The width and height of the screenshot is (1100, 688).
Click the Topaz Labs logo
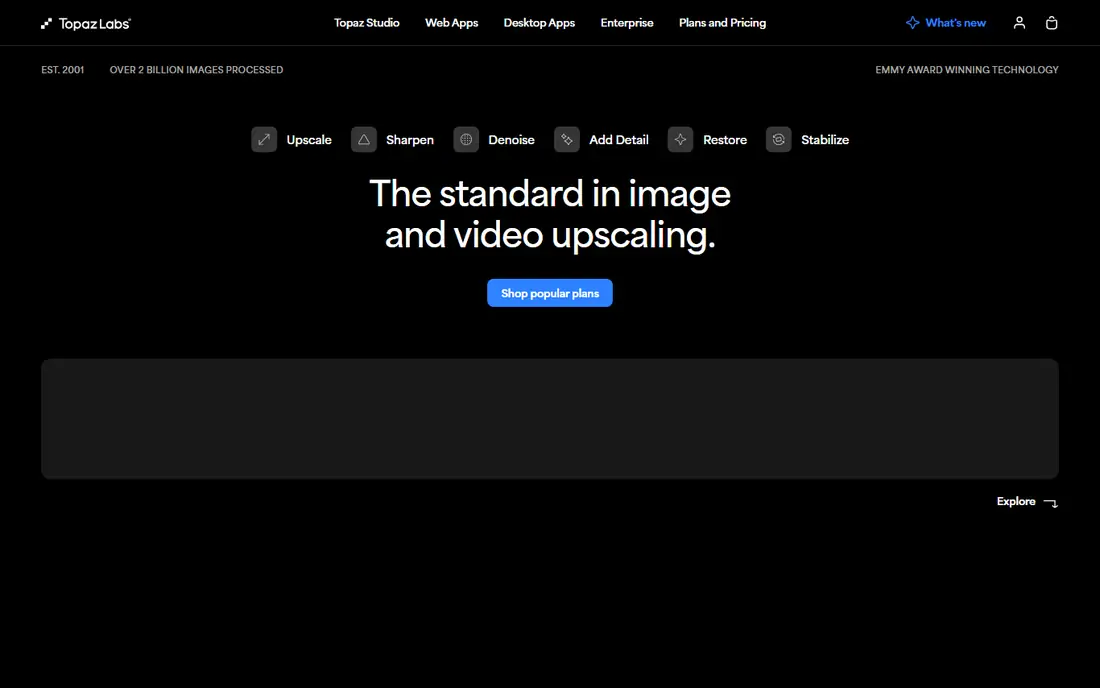coord(86,23)
